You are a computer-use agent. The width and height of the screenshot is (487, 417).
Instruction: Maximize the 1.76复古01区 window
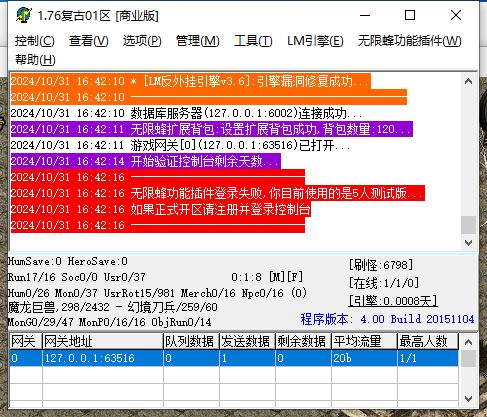tap(410, 15)
